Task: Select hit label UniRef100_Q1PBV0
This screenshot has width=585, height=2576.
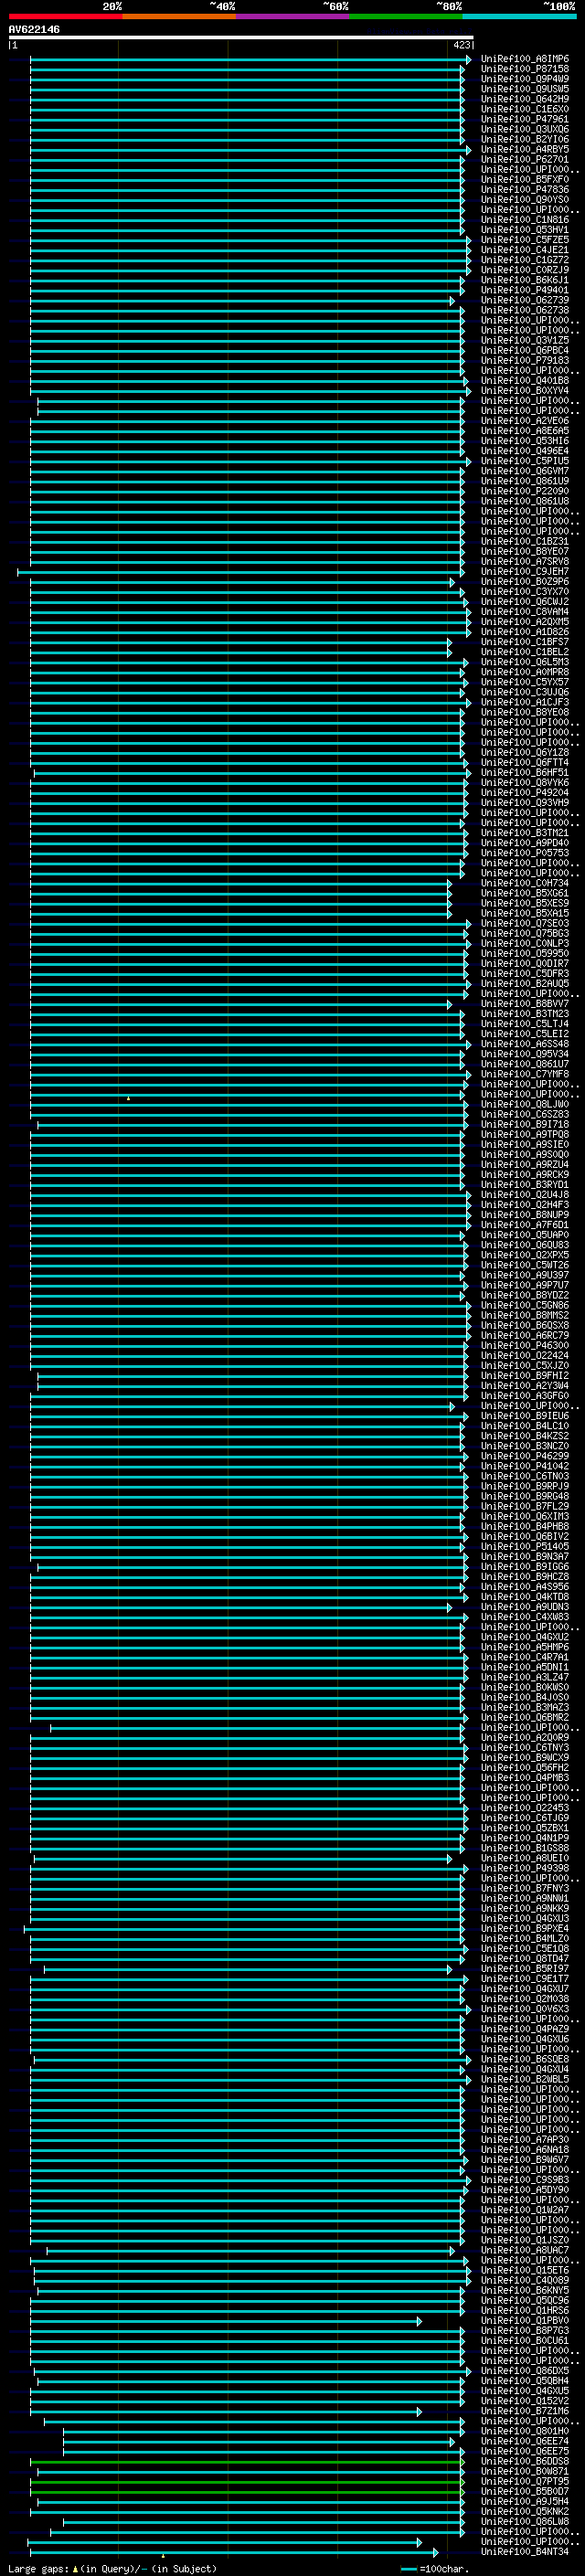Action: [525, 2320]
